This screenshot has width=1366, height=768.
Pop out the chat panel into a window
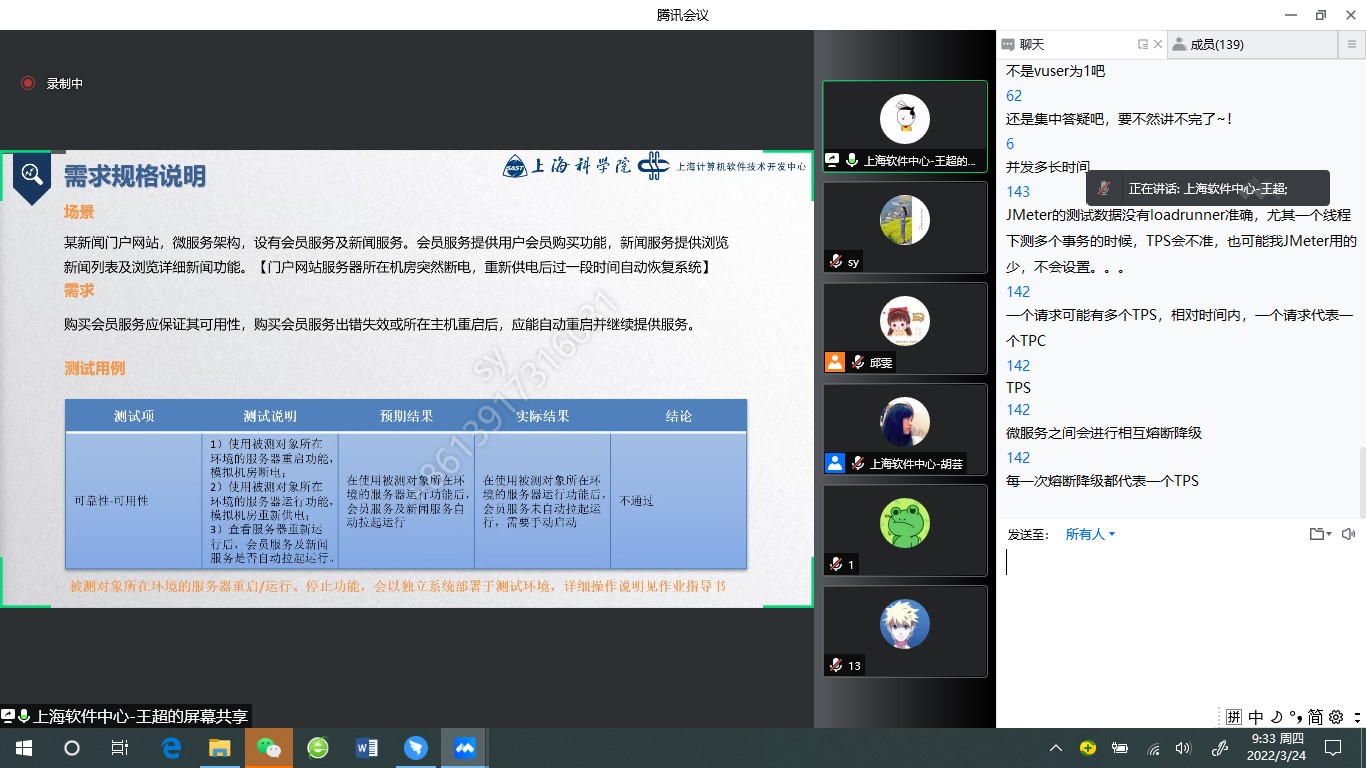point(1142,45)
